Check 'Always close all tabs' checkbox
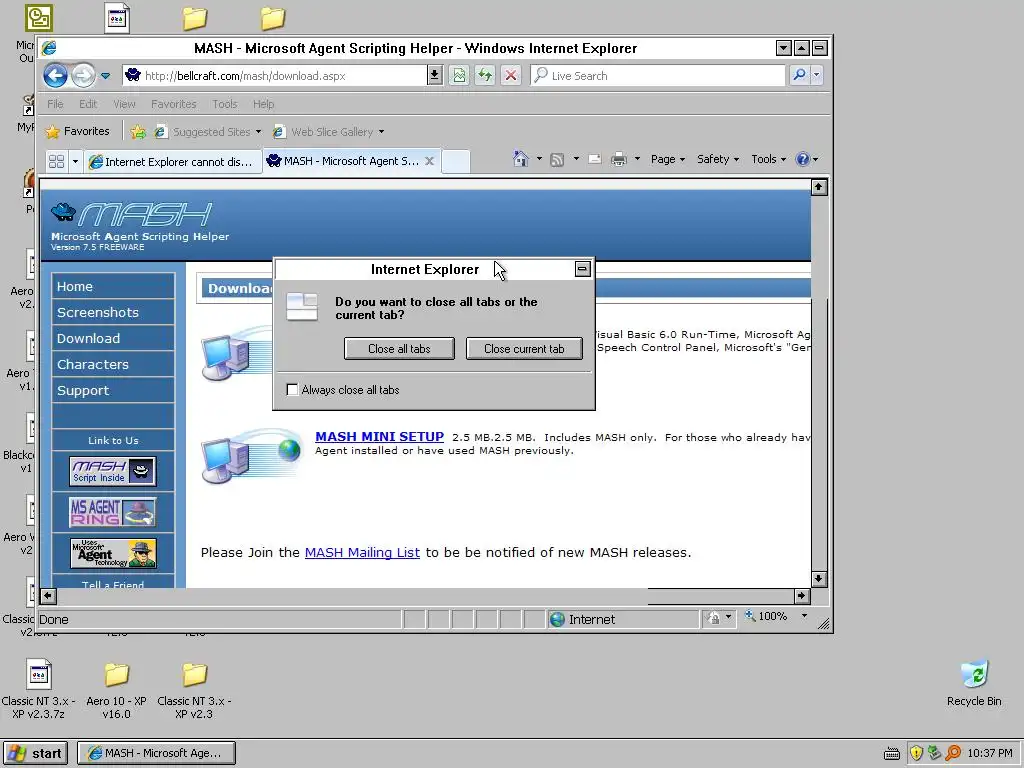 click(292, 390)
